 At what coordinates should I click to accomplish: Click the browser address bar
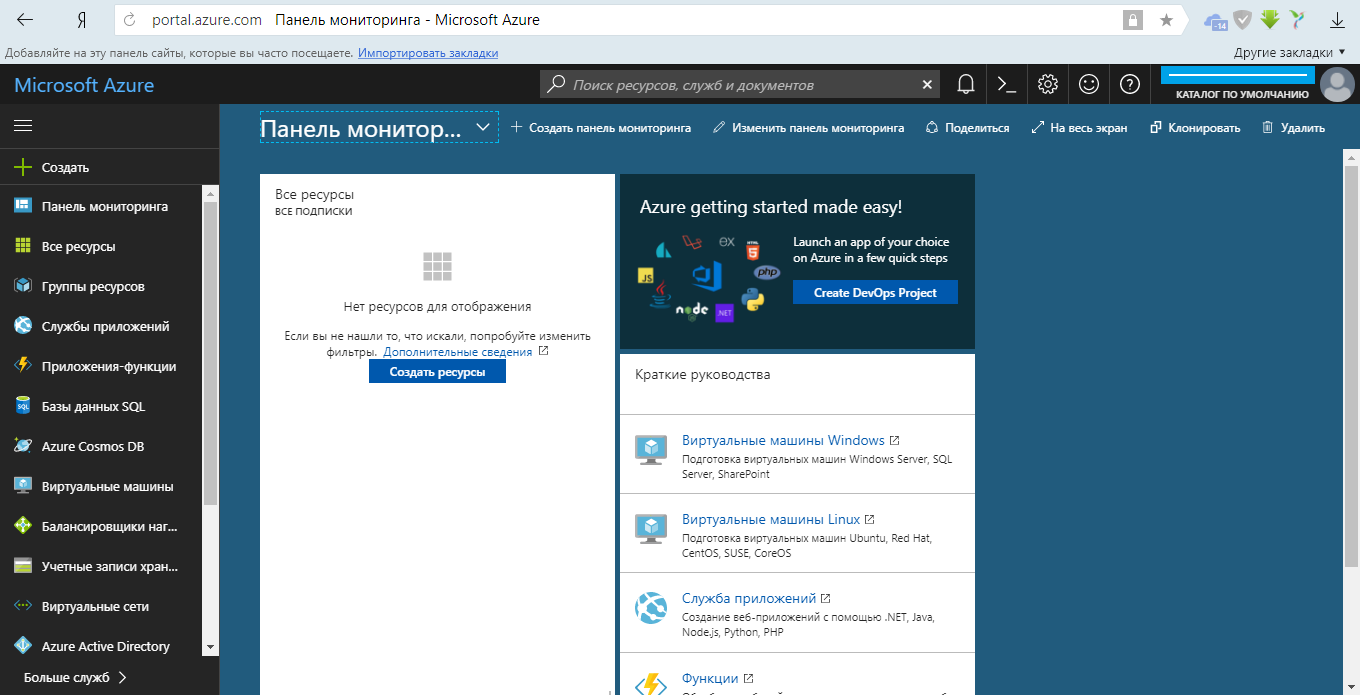[x=648, y=20]
